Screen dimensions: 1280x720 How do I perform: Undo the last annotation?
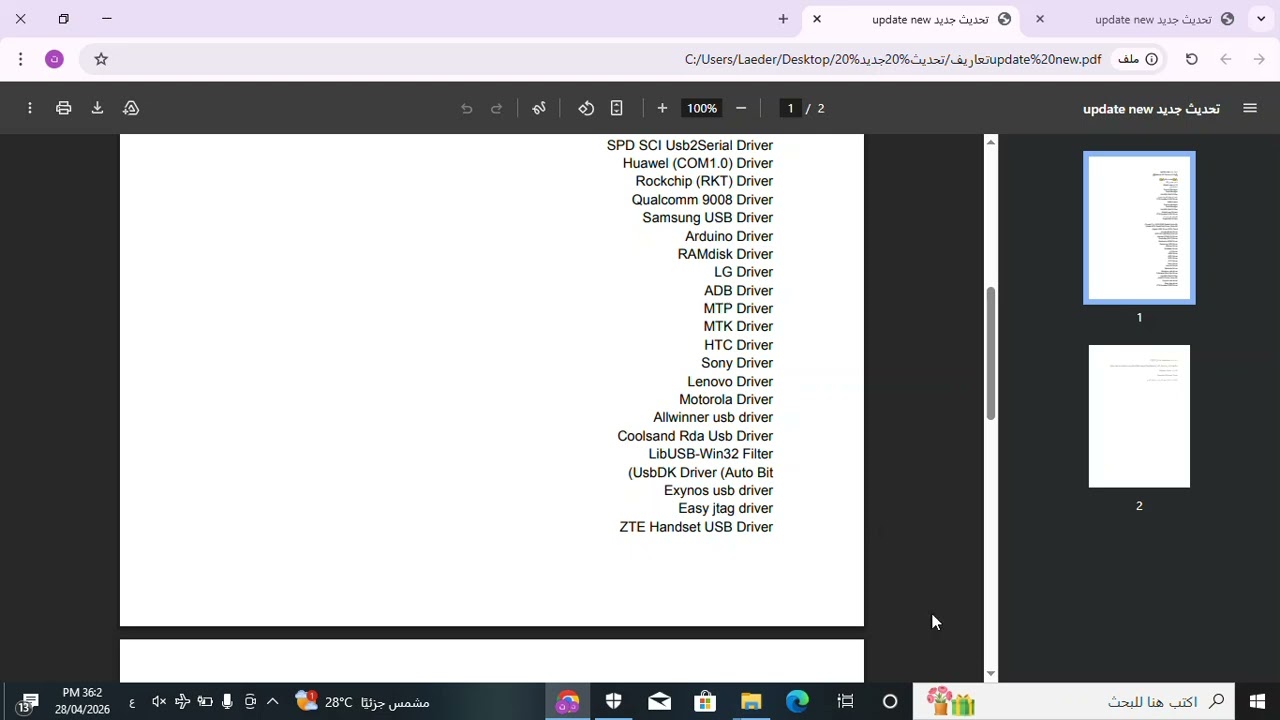coord(466,108)
